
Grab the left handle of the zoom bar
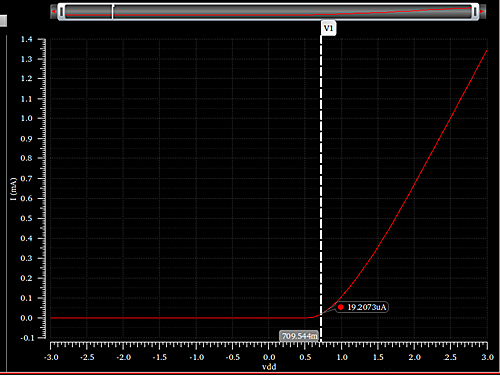pos(62,12)
